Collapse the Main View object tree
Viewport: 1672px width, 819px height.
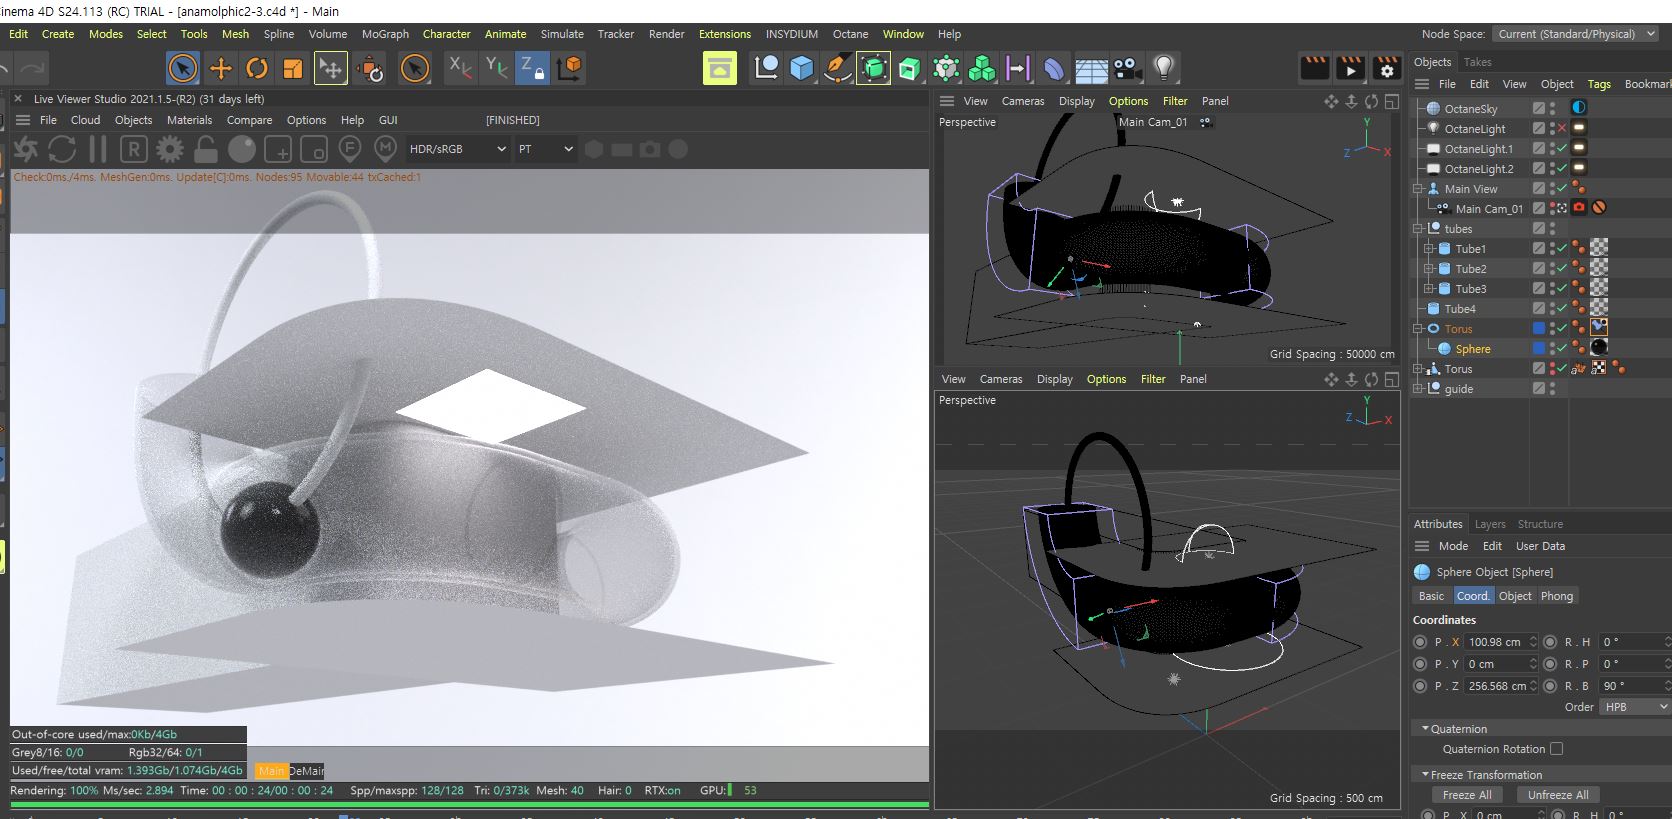[x=1419, y=189]
